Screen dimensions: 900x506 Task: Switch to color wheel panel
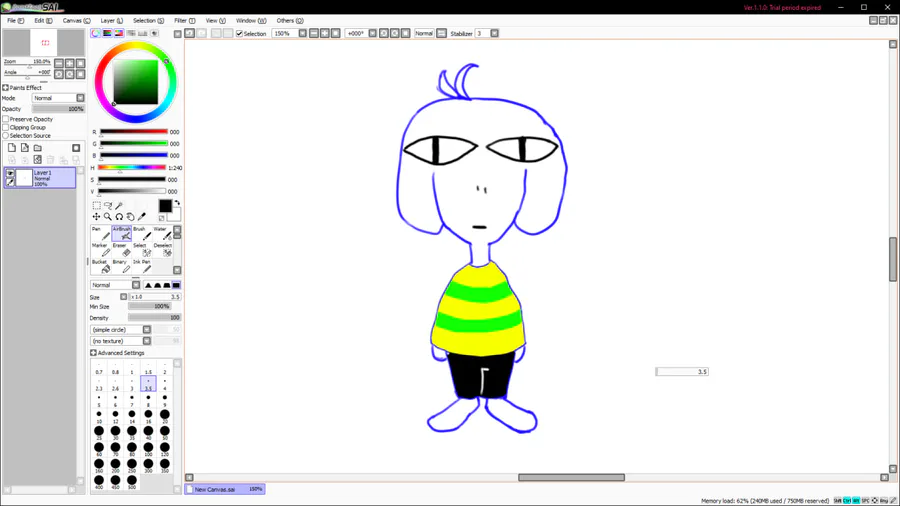pyautogui.click(x=96, y=33)
